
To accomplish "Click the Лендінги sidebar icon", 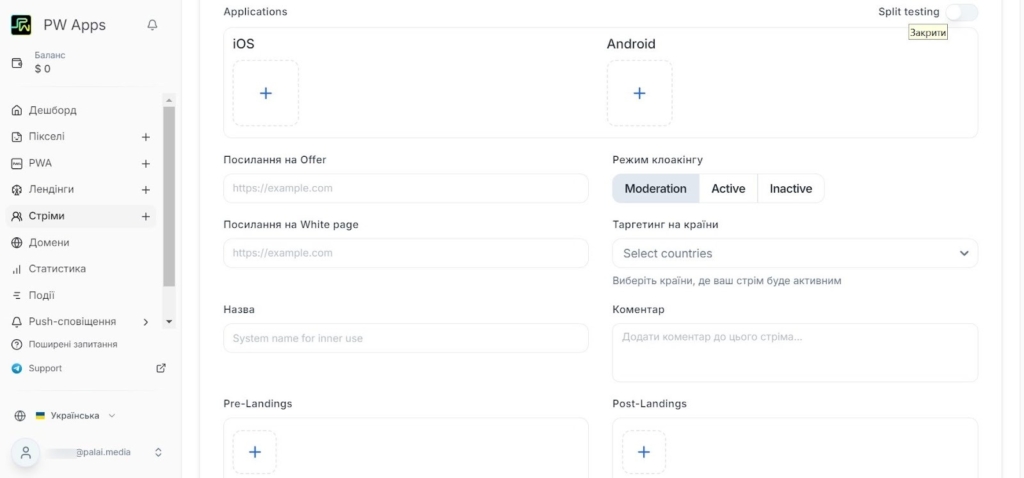I will pyautogui.click(x=17, y=190).
